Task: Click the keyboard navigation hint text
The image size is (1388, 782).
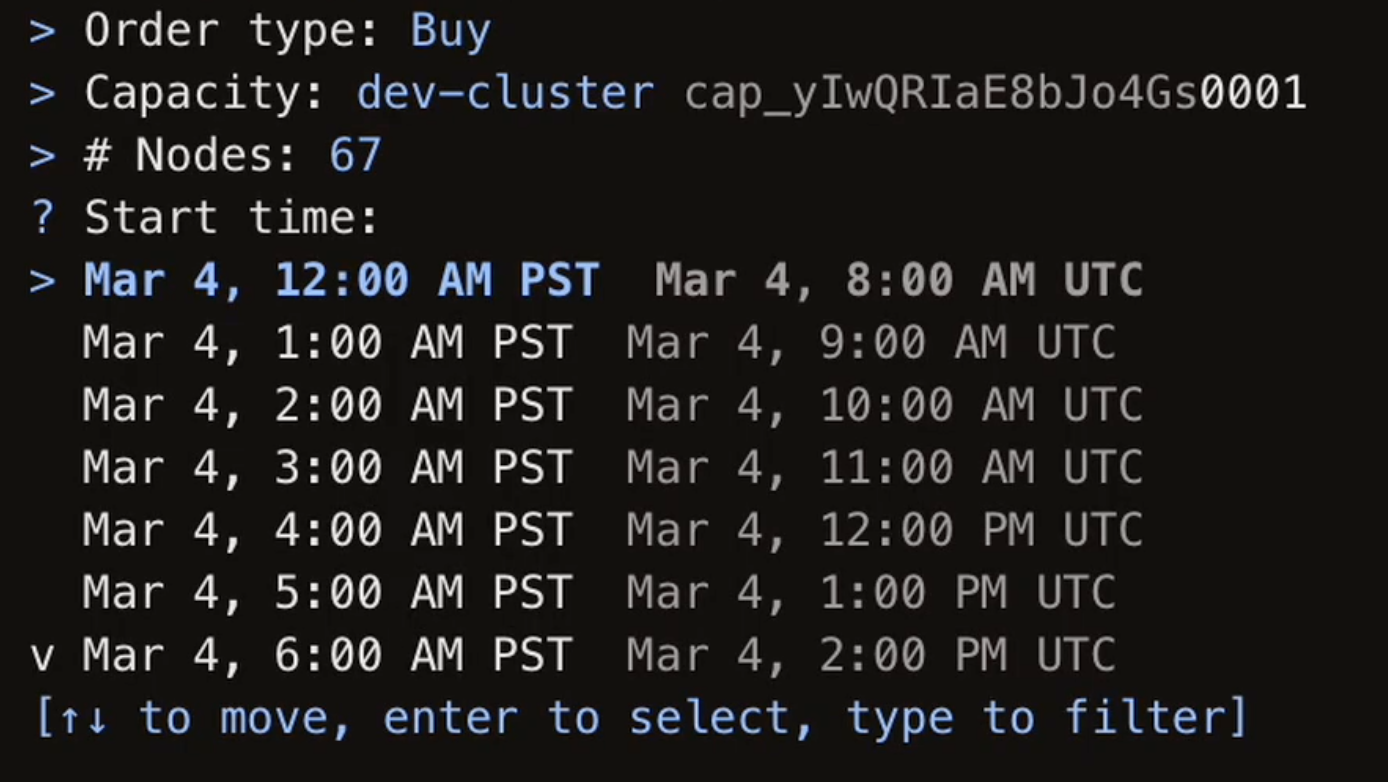Action: (x=641, y=718)
